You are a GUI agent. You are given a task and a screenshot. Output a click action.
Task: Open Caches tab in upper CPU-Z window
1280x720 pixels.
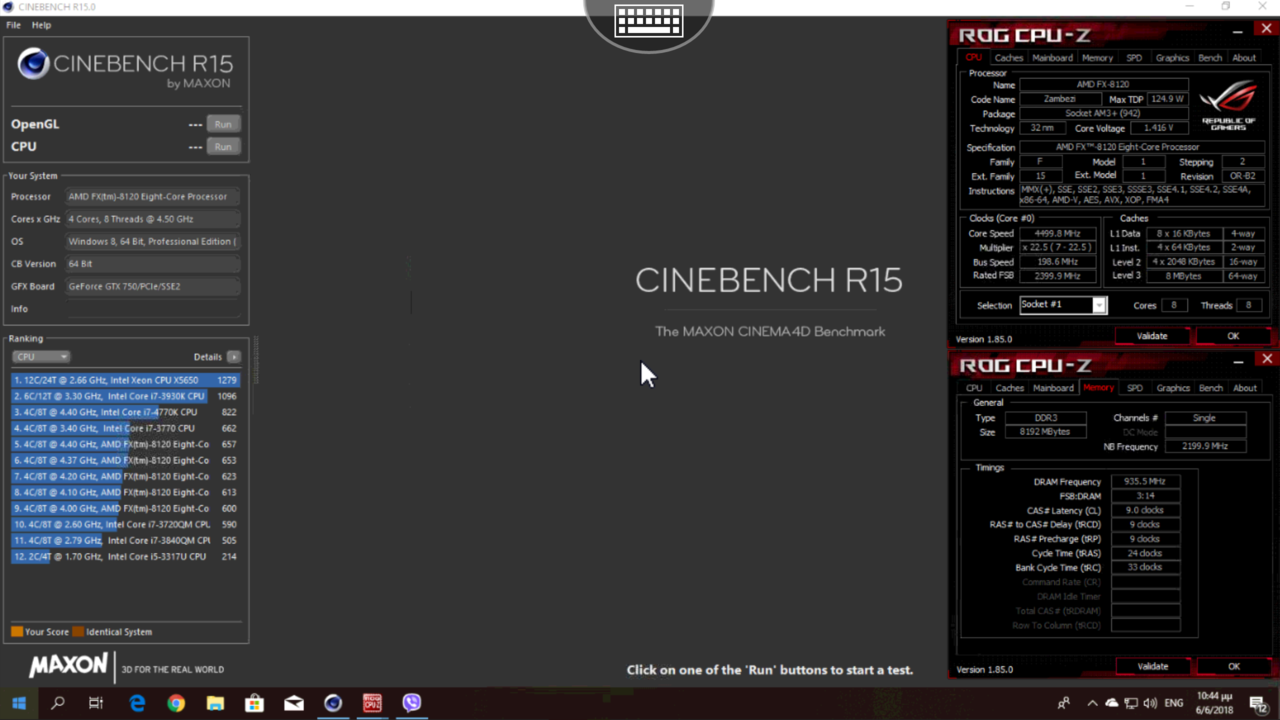[1009, 58]
